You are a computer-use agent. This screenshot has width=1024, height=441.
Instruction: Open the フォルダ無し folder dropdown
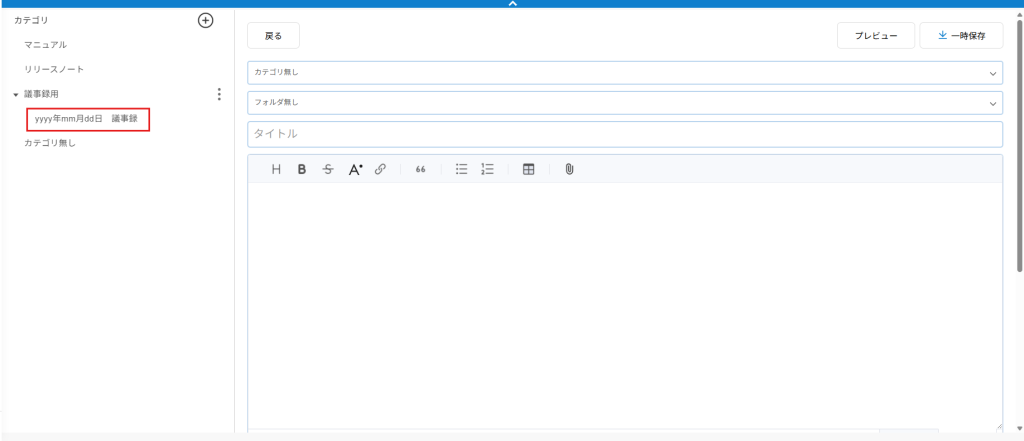tap(624, 102)
